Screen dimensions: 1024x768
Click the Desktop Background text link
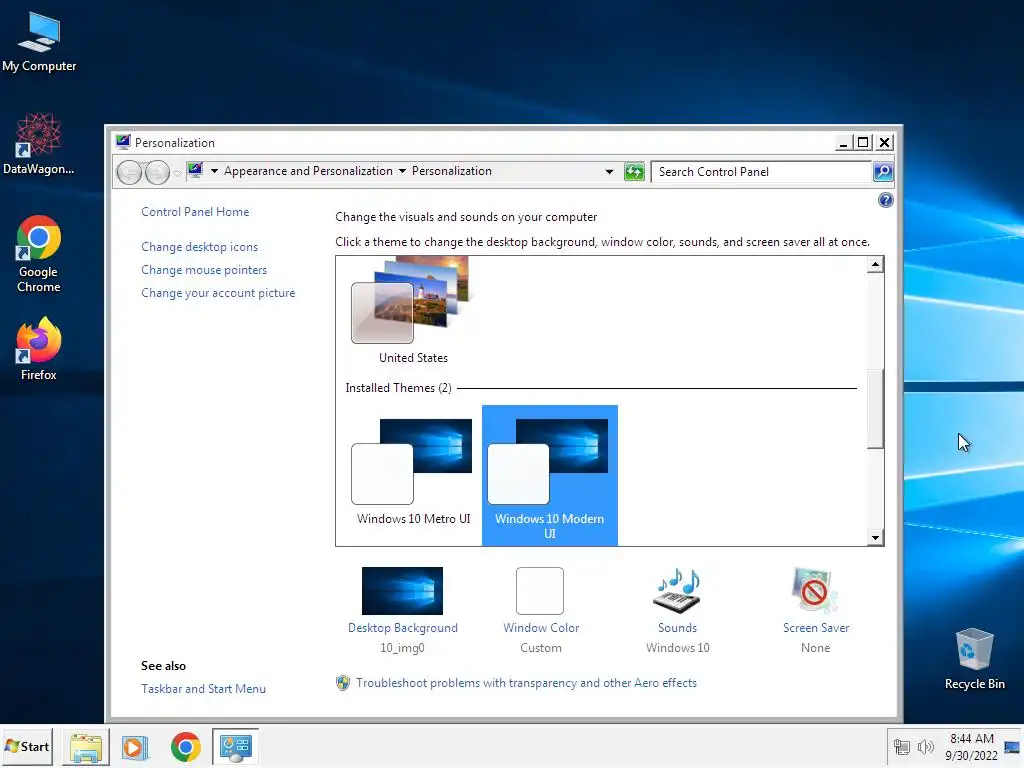pos(403,628)
